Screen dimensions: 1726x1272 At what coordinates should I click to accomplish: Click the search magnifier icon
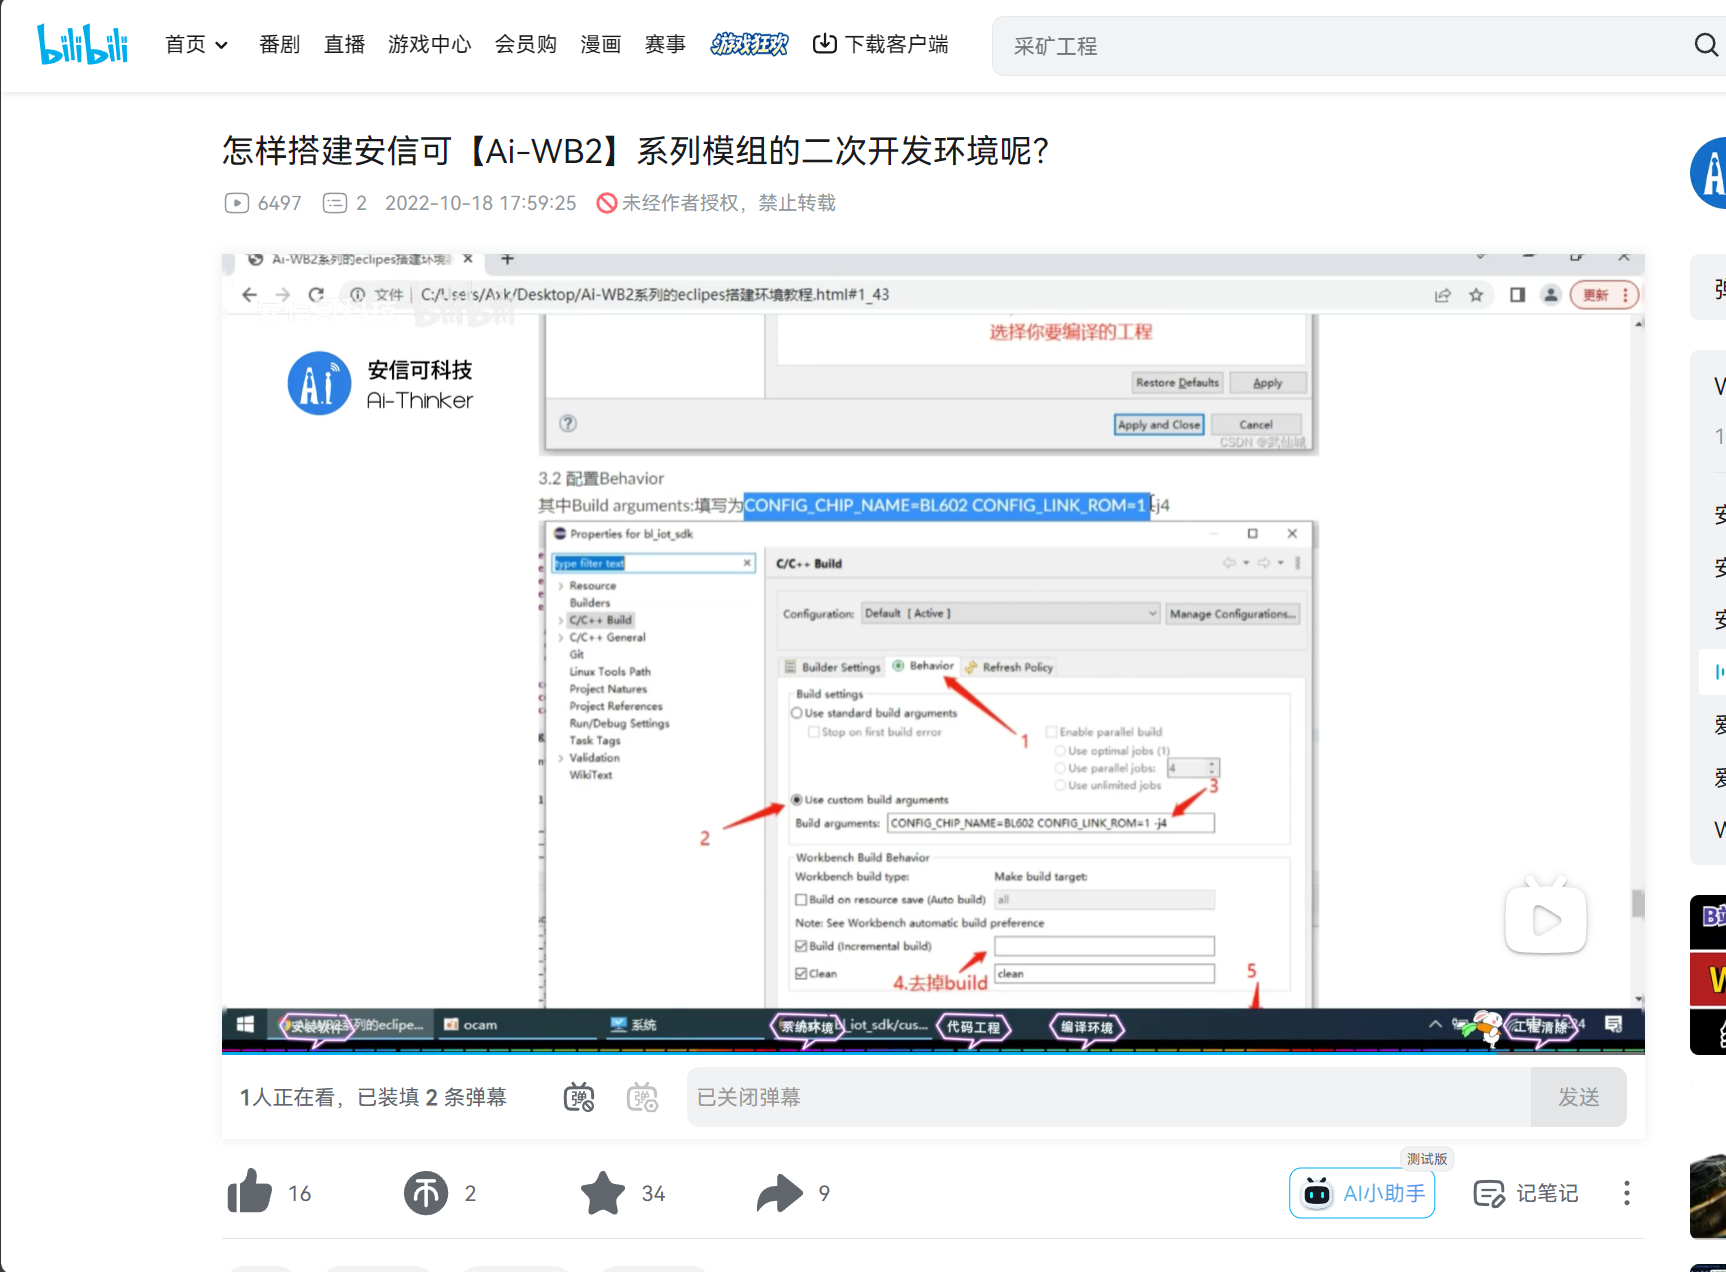(1706, 45)
